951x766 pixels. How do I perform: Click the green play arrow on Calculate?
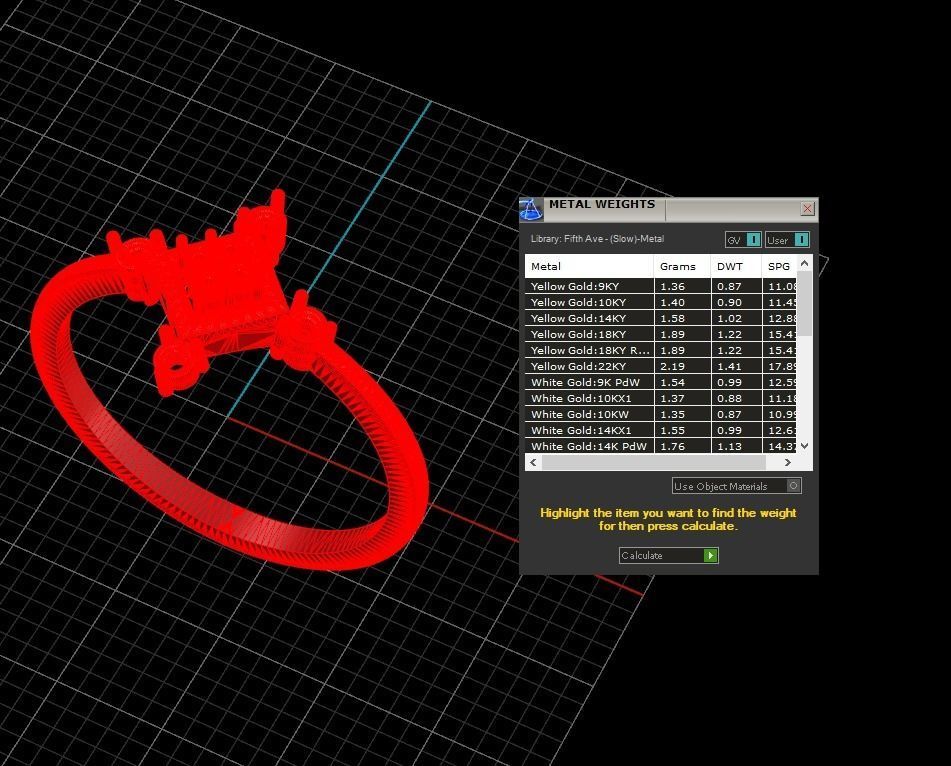pos(710,556)
